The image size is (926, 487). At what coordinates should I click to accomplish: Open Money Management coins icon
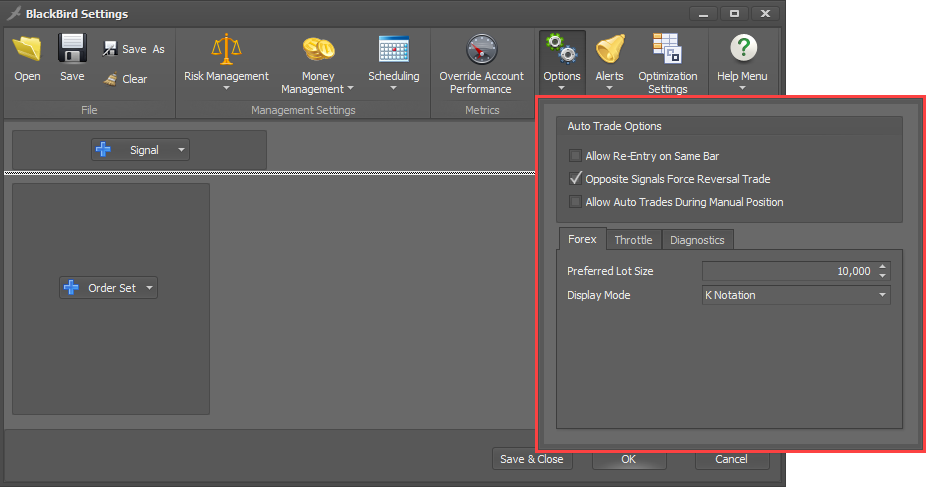click(318, 50)
